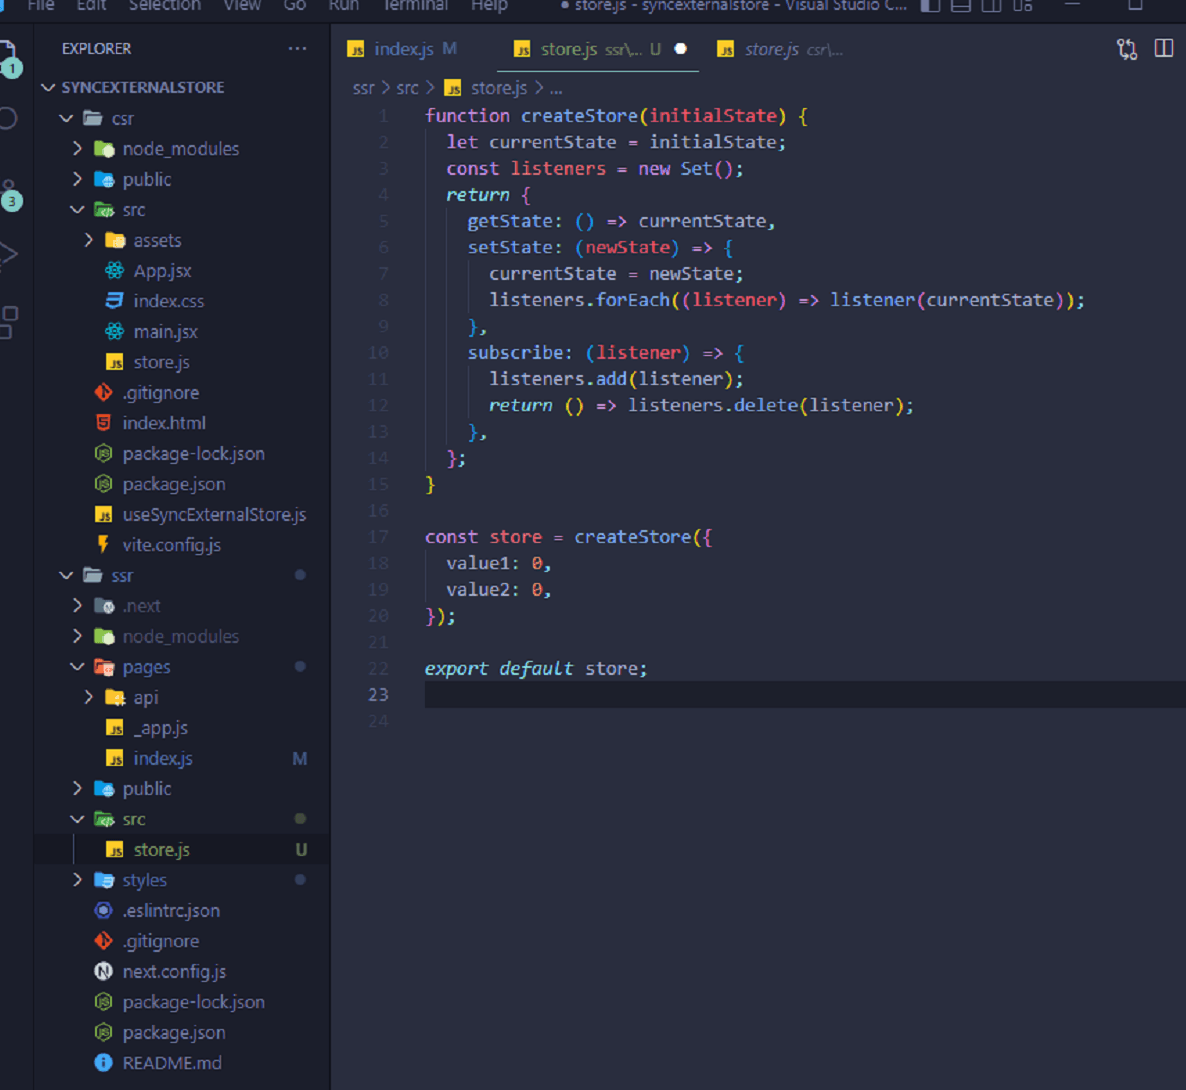Click the Open Changes compare icon
The image size is (1186, 1090).
pos(1127,49)
